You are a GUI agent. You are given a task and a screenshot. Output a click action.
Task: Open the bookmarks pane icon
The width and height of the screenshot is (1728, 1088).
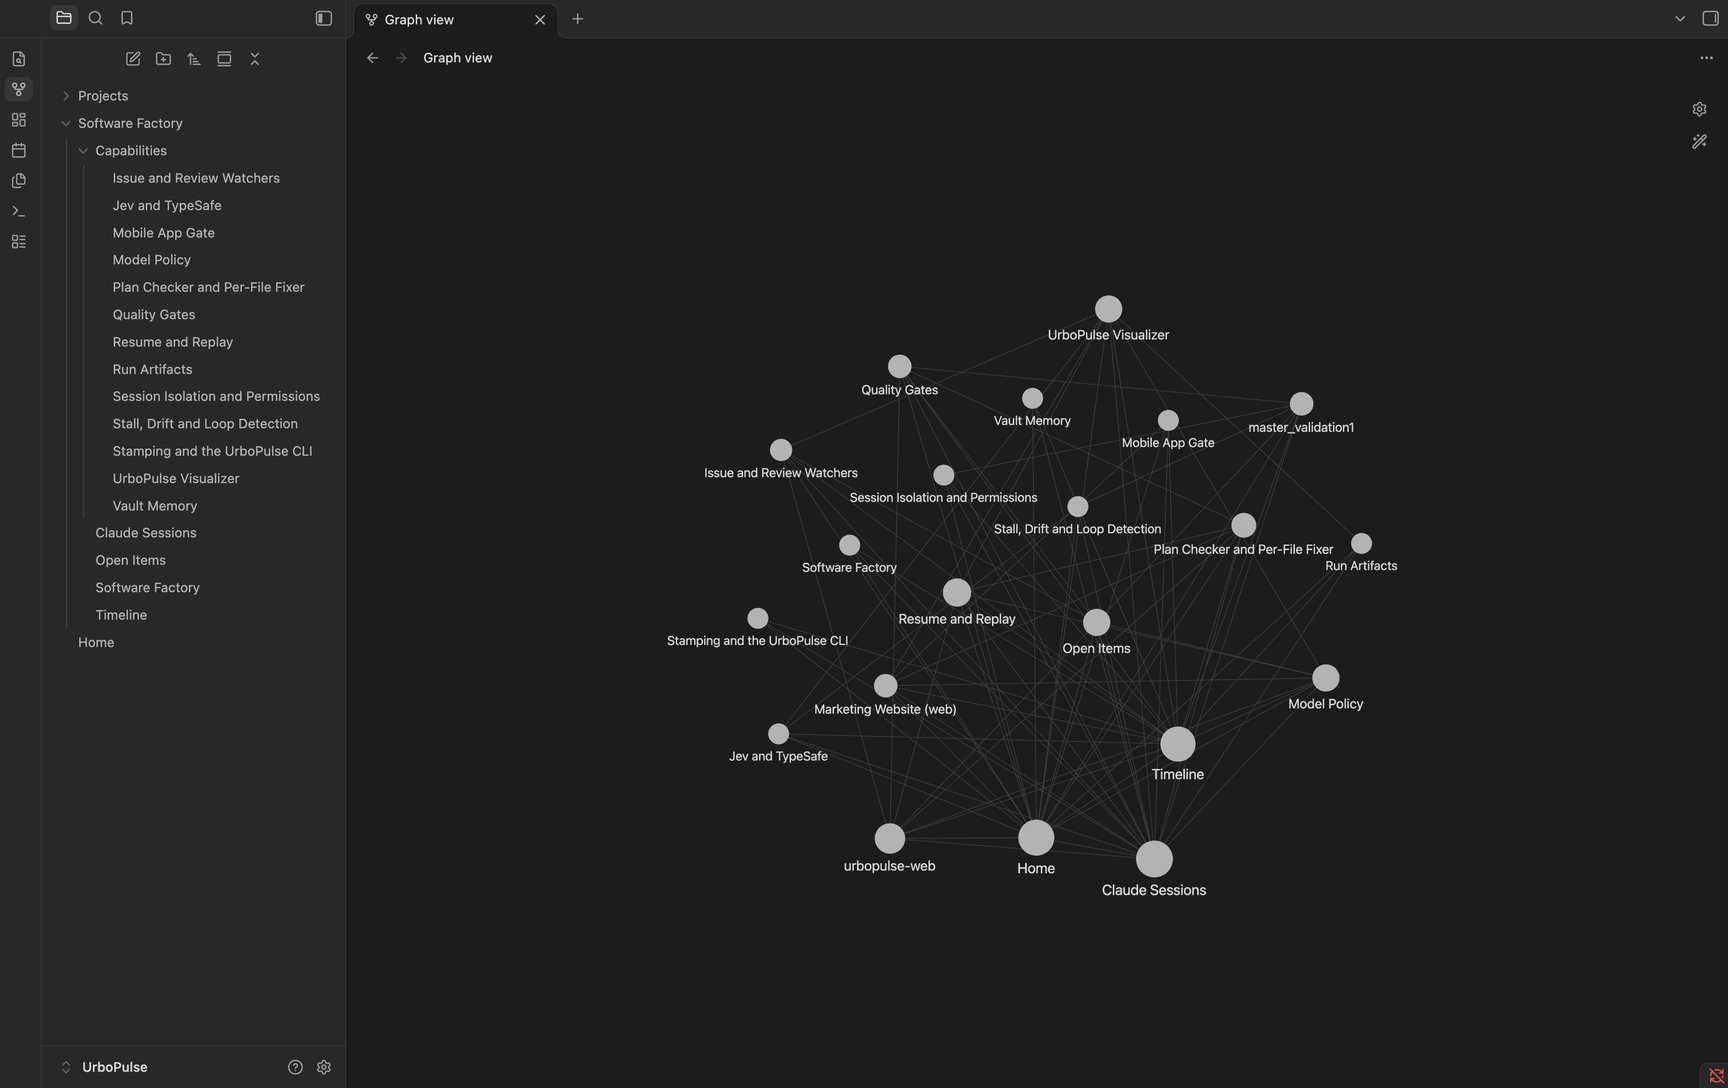coord(127,18)
